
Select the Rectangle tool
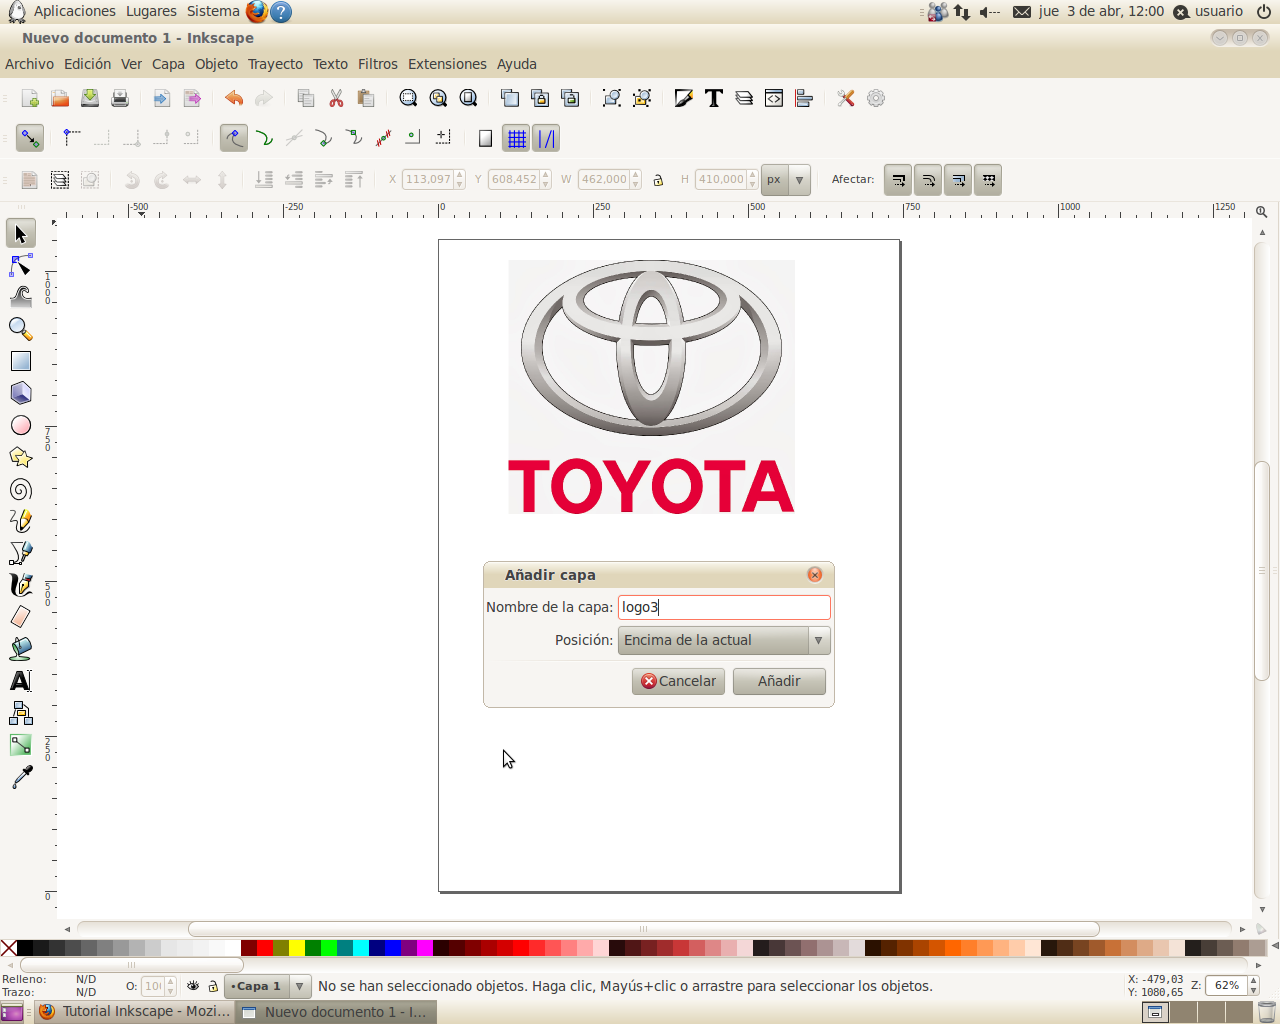20,360
